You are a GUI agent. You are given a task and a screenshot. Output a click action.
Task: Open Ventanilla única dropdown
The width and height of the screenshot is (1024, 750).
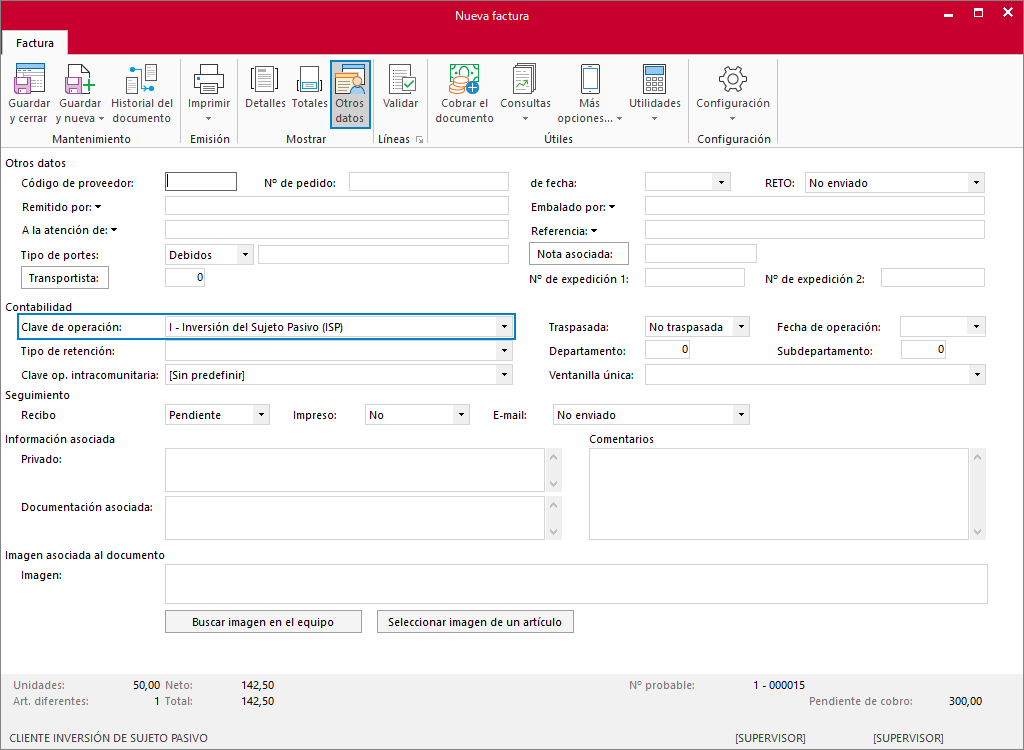click(977, 375)
